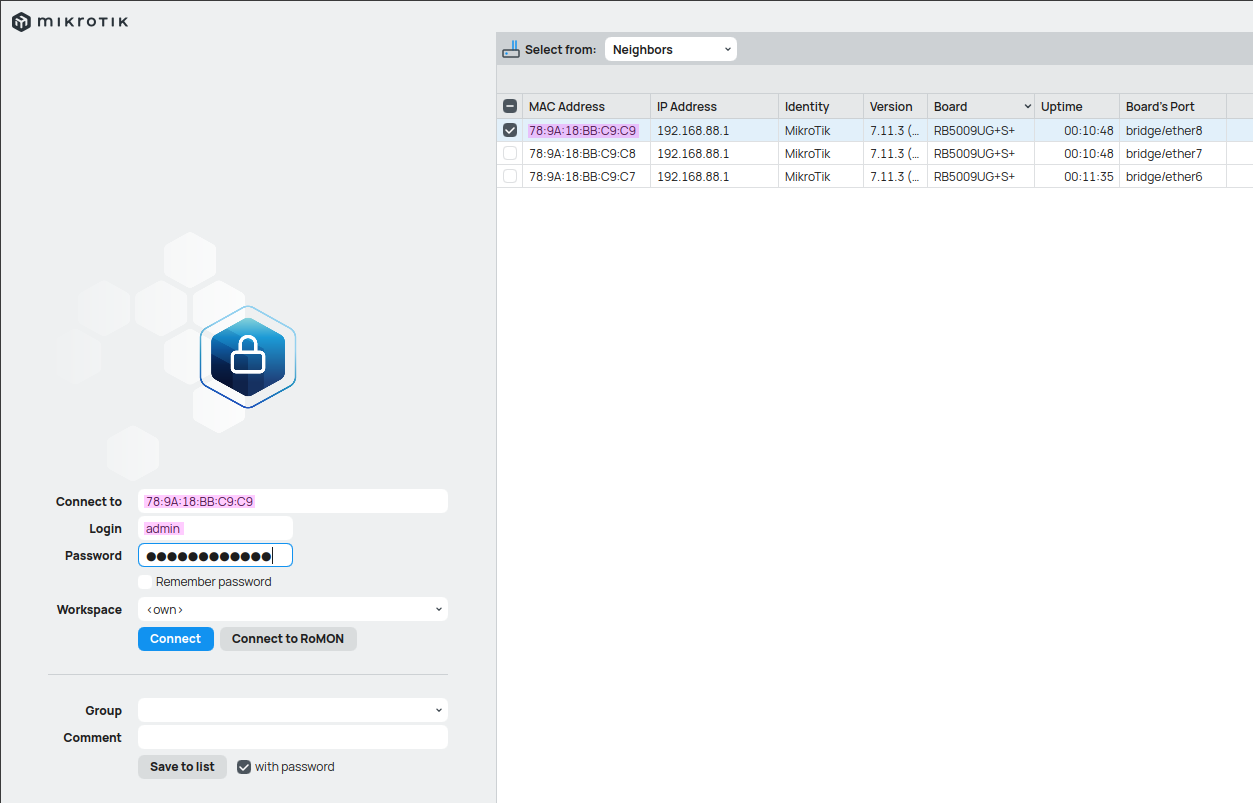Image resolution: width=1253 pixels, height=803 pixels.
Task: Click IP 192.168.88.1 in ether8 row
Action: click(693, 131)
